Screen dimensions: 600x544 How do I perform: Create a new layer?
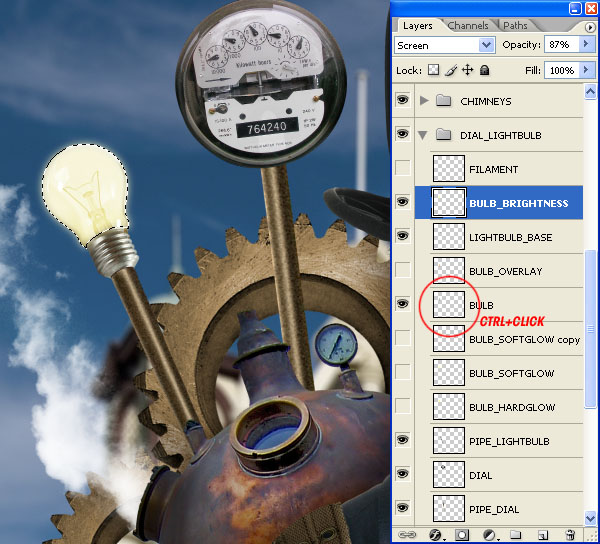point(543,535)
